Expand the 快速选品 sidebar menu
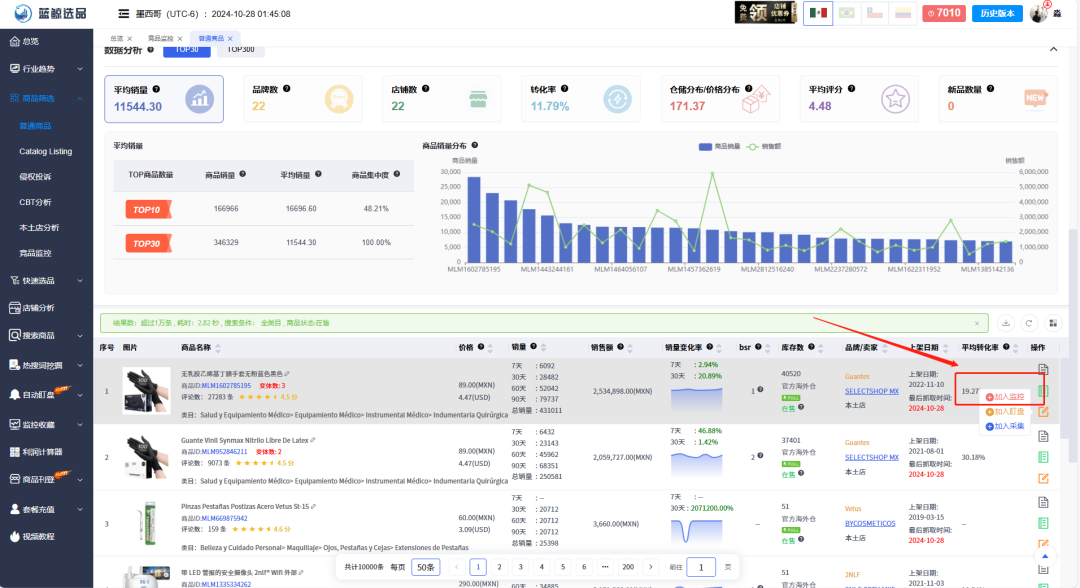The height and width of the screenshot is (588, 1080). [x=46, y=281]
